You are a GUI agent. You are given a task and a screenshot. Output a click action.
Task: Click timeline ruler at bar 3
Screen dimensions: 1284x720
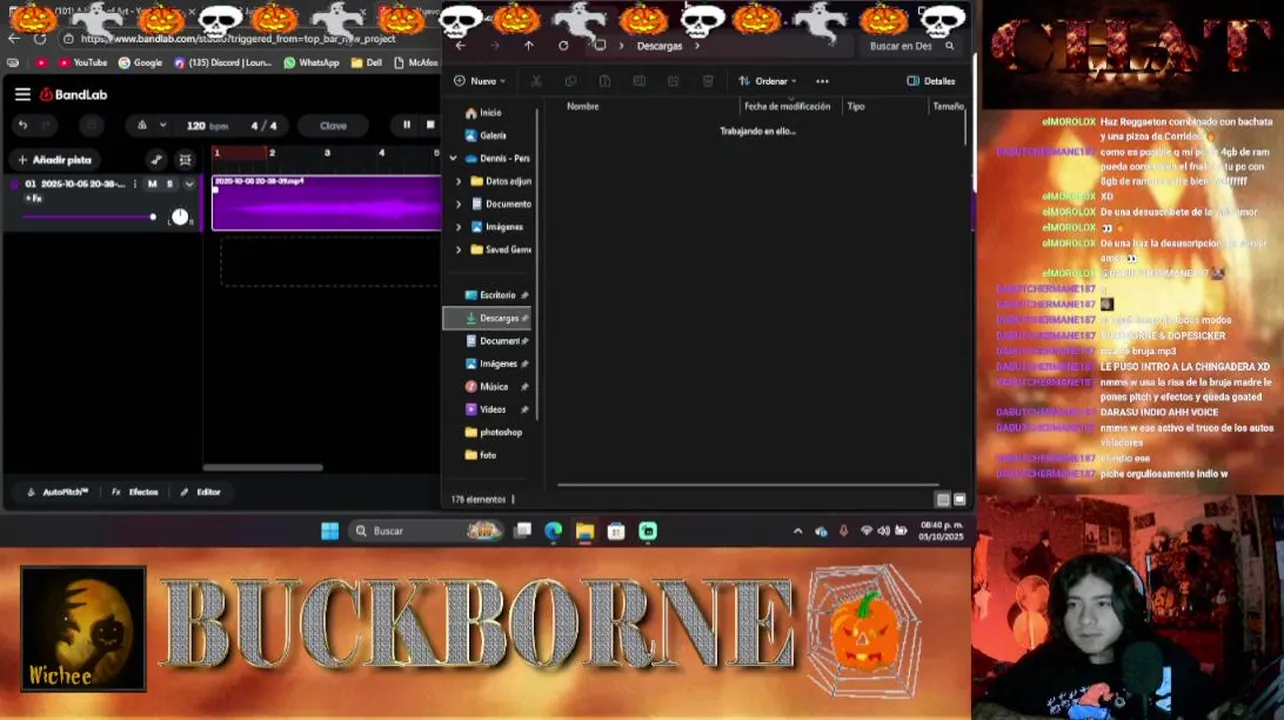point(327,153)
